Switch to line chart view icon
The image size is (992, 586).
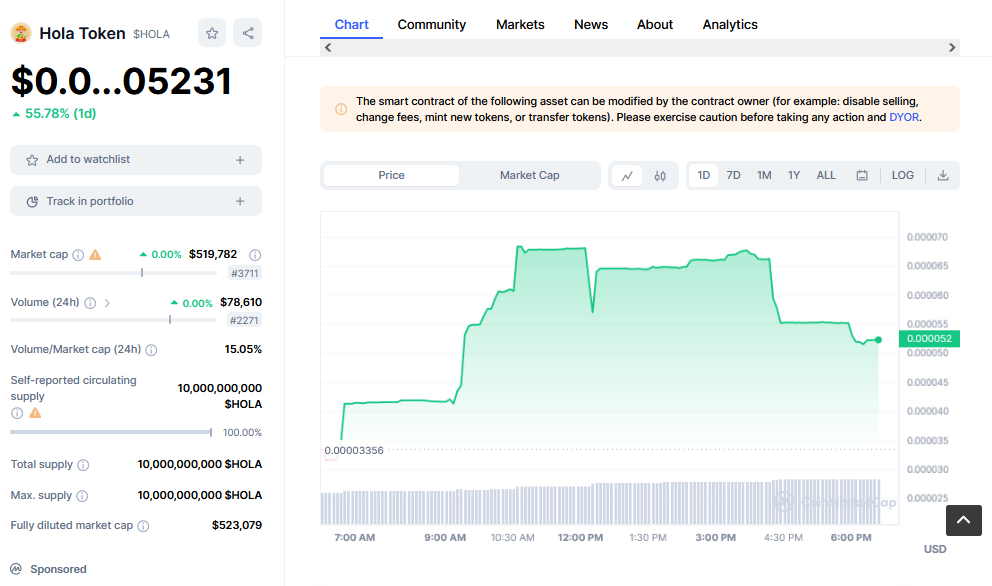[x=627, y=176]
